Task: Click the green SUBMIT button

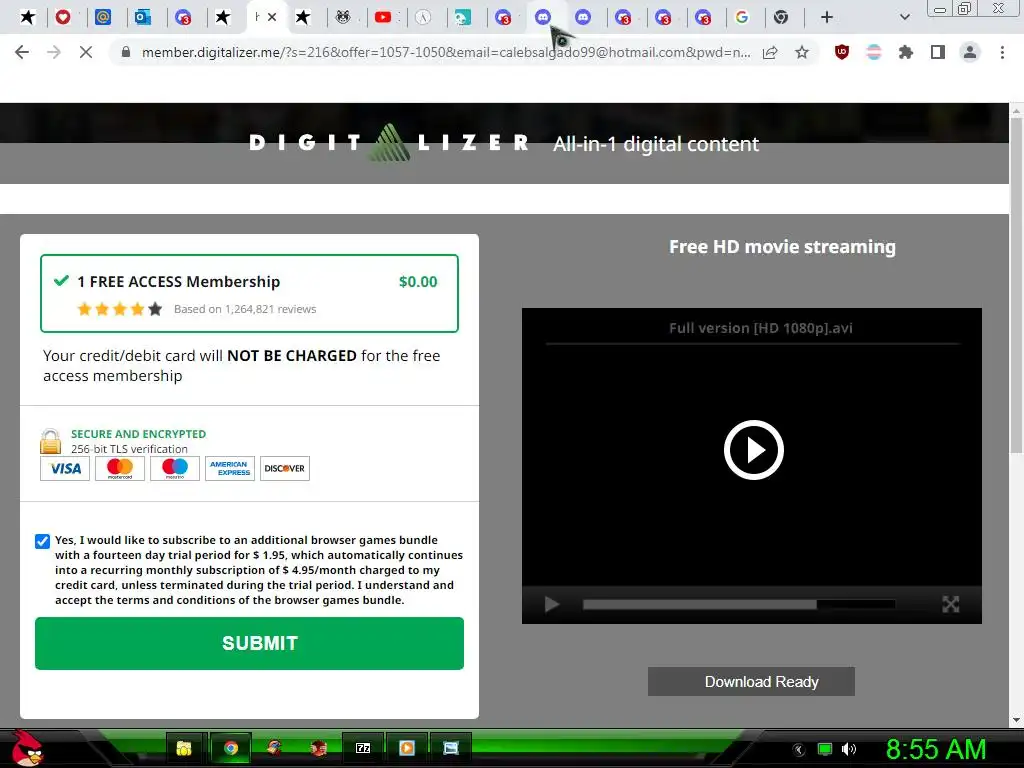Action: pos(249,643)
